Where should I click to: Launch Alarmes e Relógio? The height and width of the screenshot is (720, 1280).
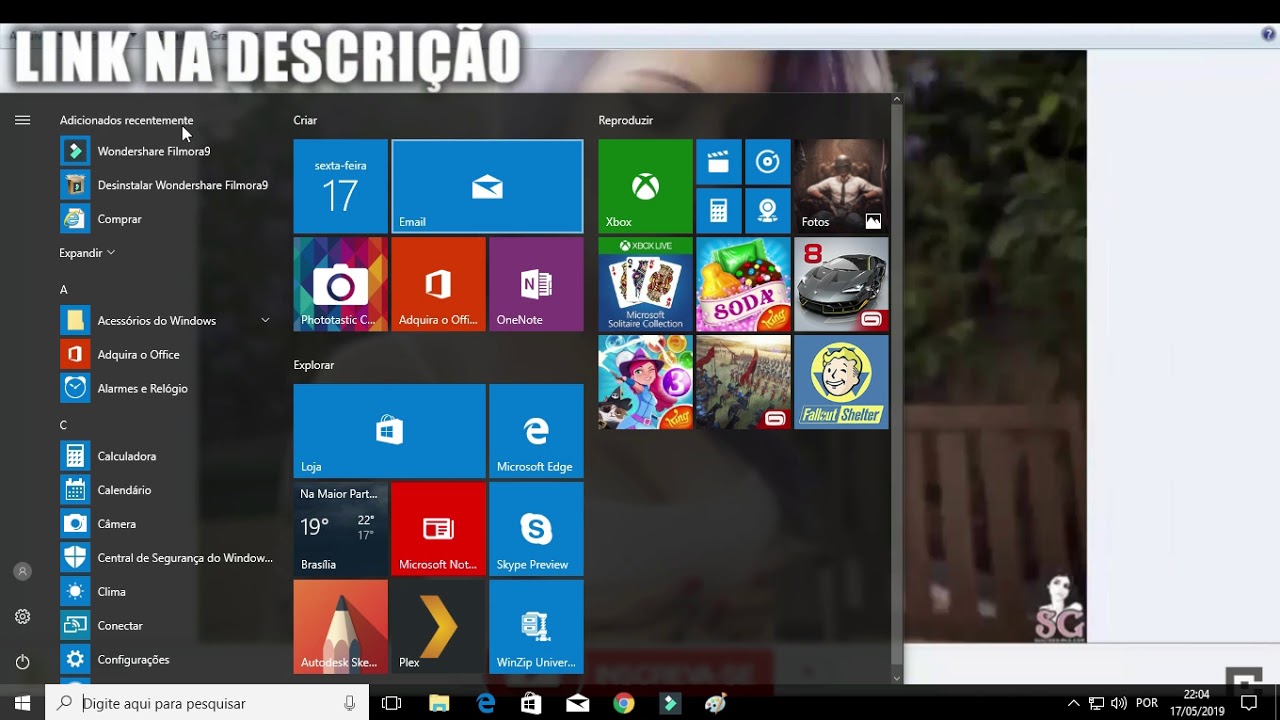(x=165, y=389)
